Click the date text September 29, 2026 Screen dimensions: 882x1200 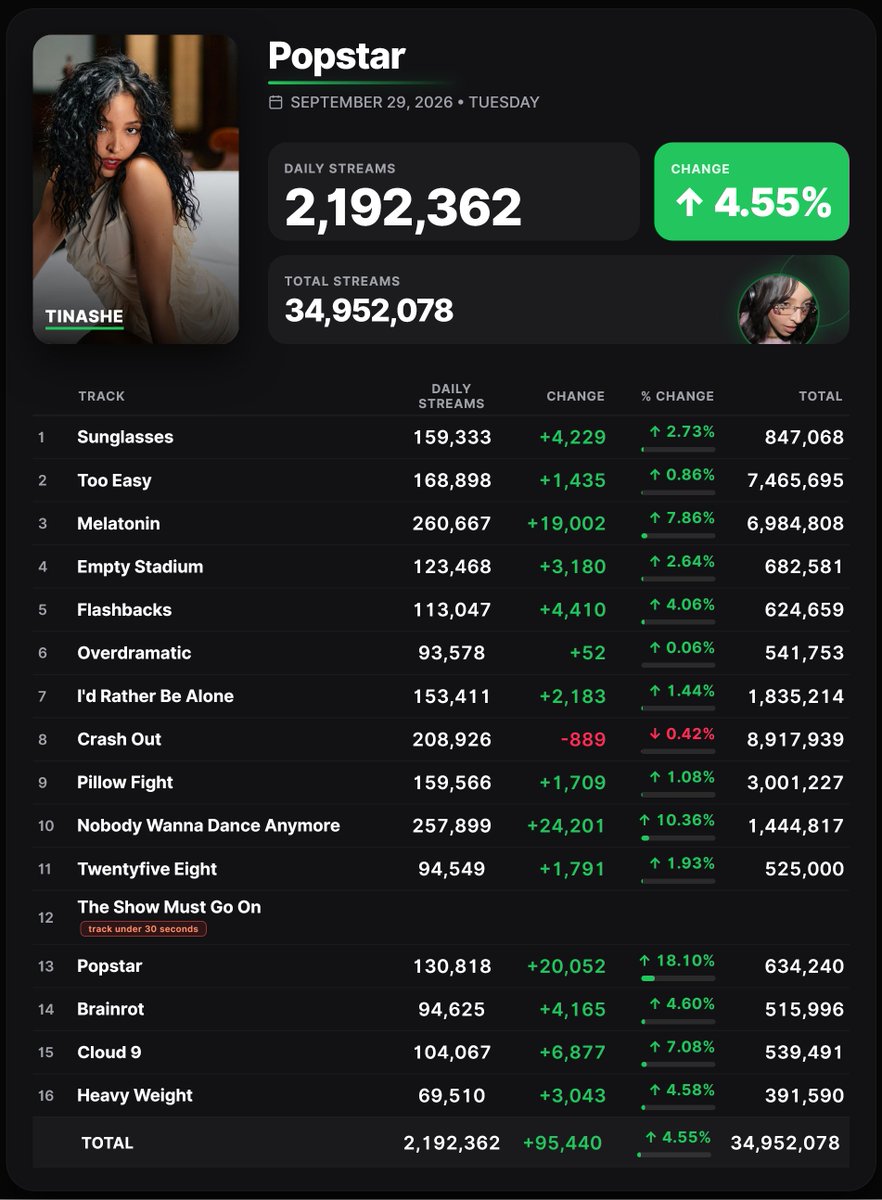[370, 102]
